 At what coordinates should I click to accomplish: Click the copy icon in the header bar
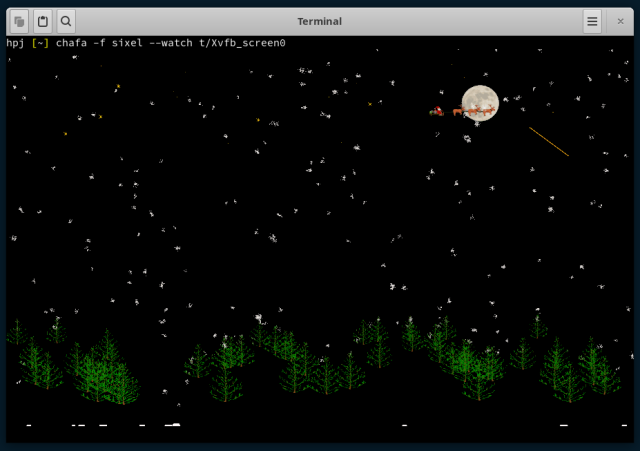coord(19,21)
